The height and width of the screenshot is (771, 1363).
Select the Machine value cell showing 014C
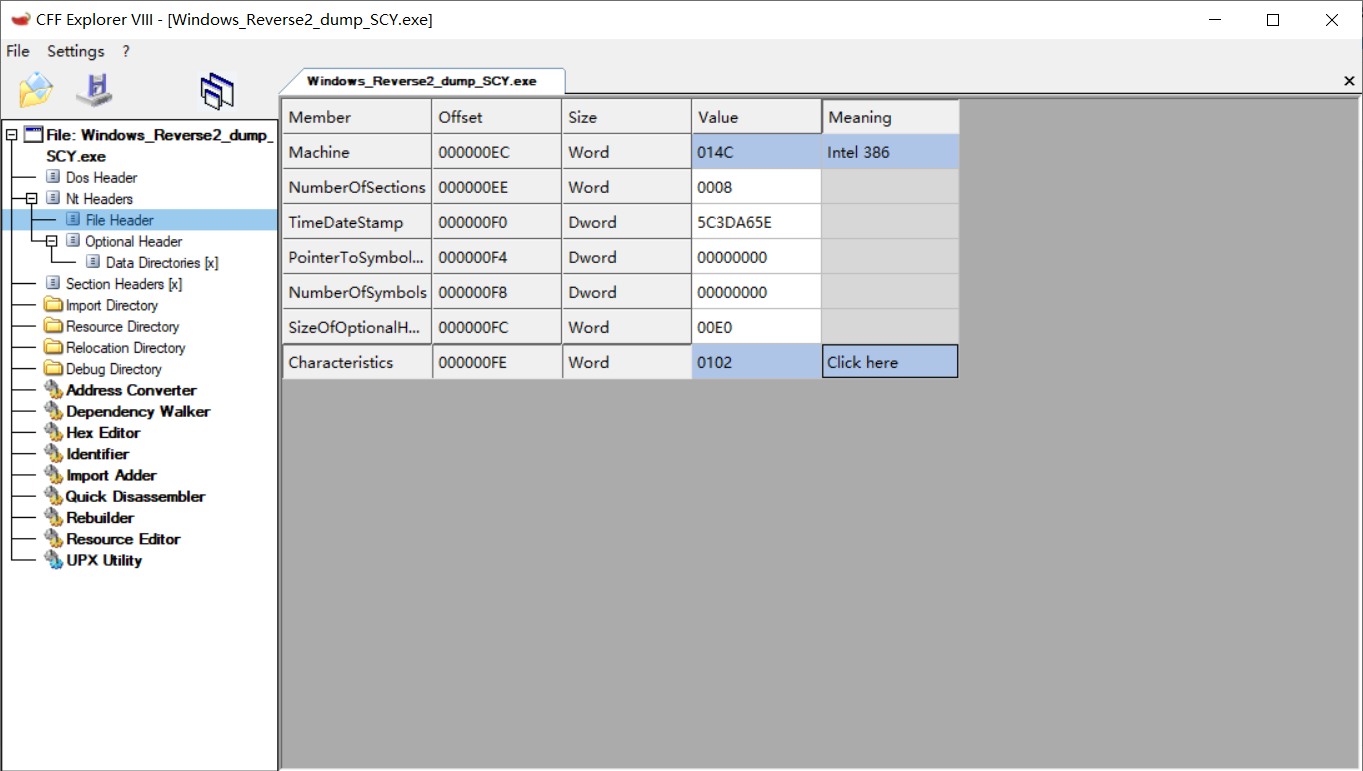(x=756, y=151)
